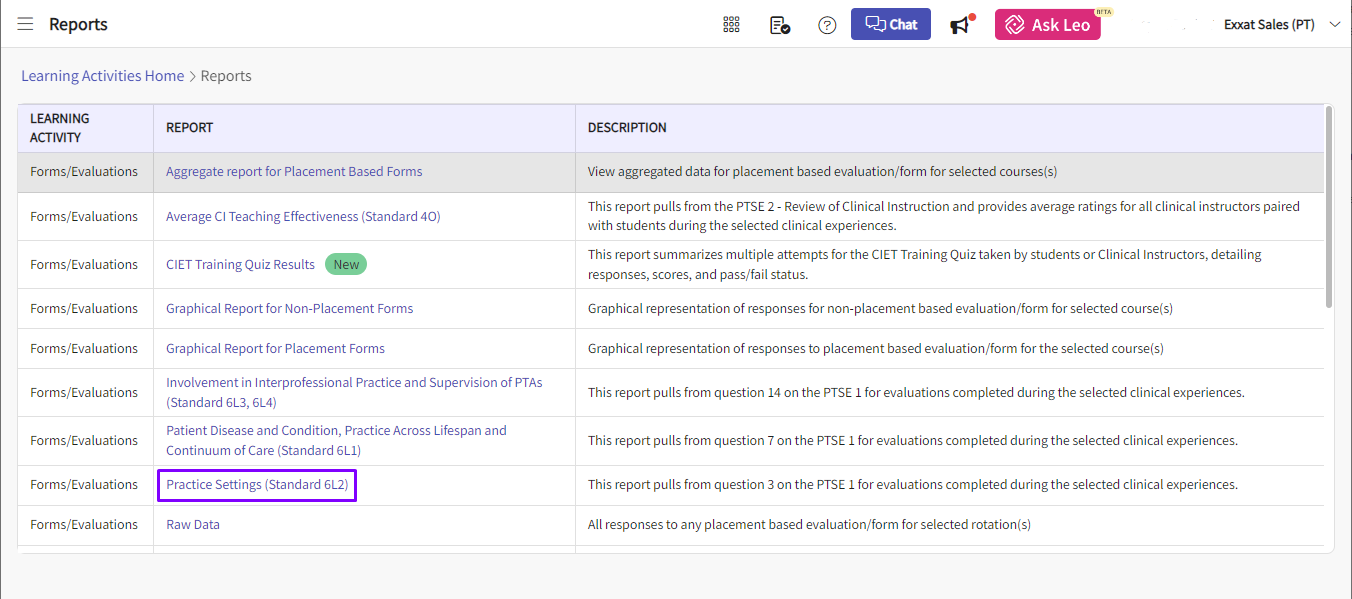Go back to Learning Activities Home breadcrumb

[x=103, y=76]
